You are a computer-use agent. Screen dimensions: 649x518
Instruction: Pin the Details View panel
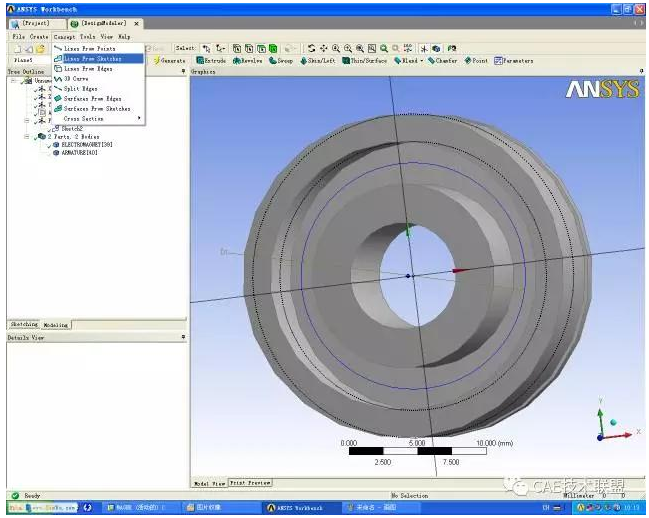tap(183, 337)
